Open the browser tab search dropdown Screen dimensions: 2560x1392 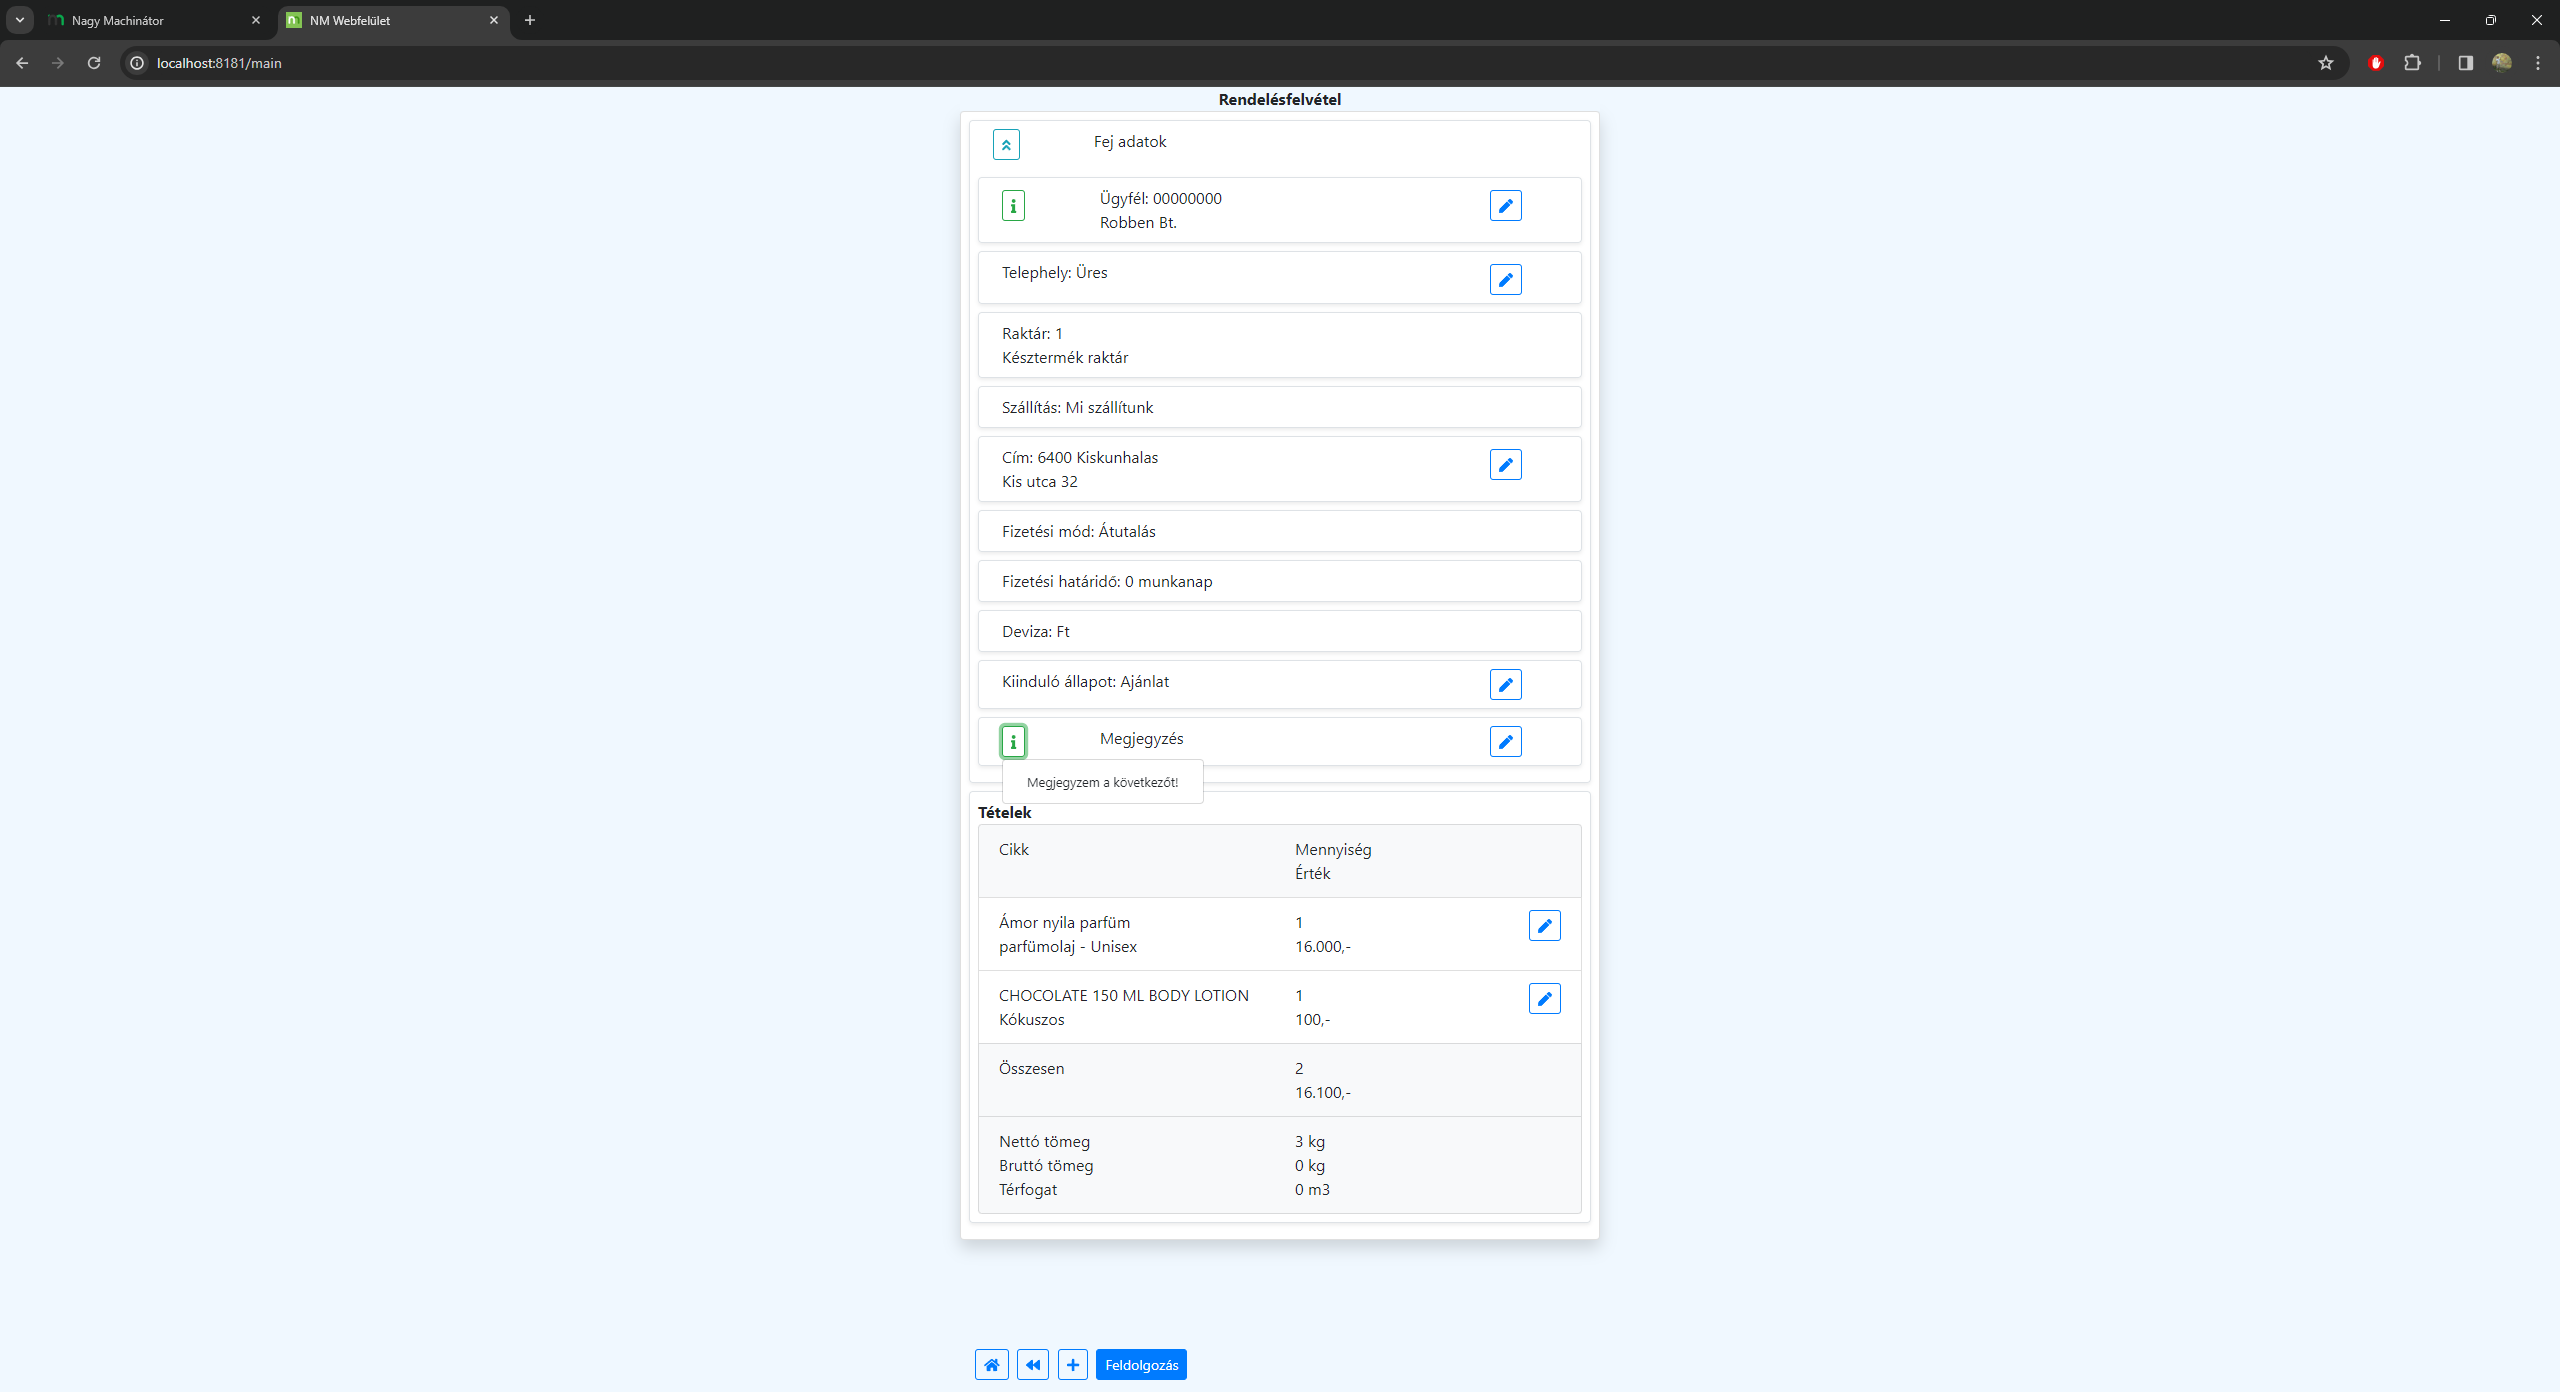click(x=20, y=20)
